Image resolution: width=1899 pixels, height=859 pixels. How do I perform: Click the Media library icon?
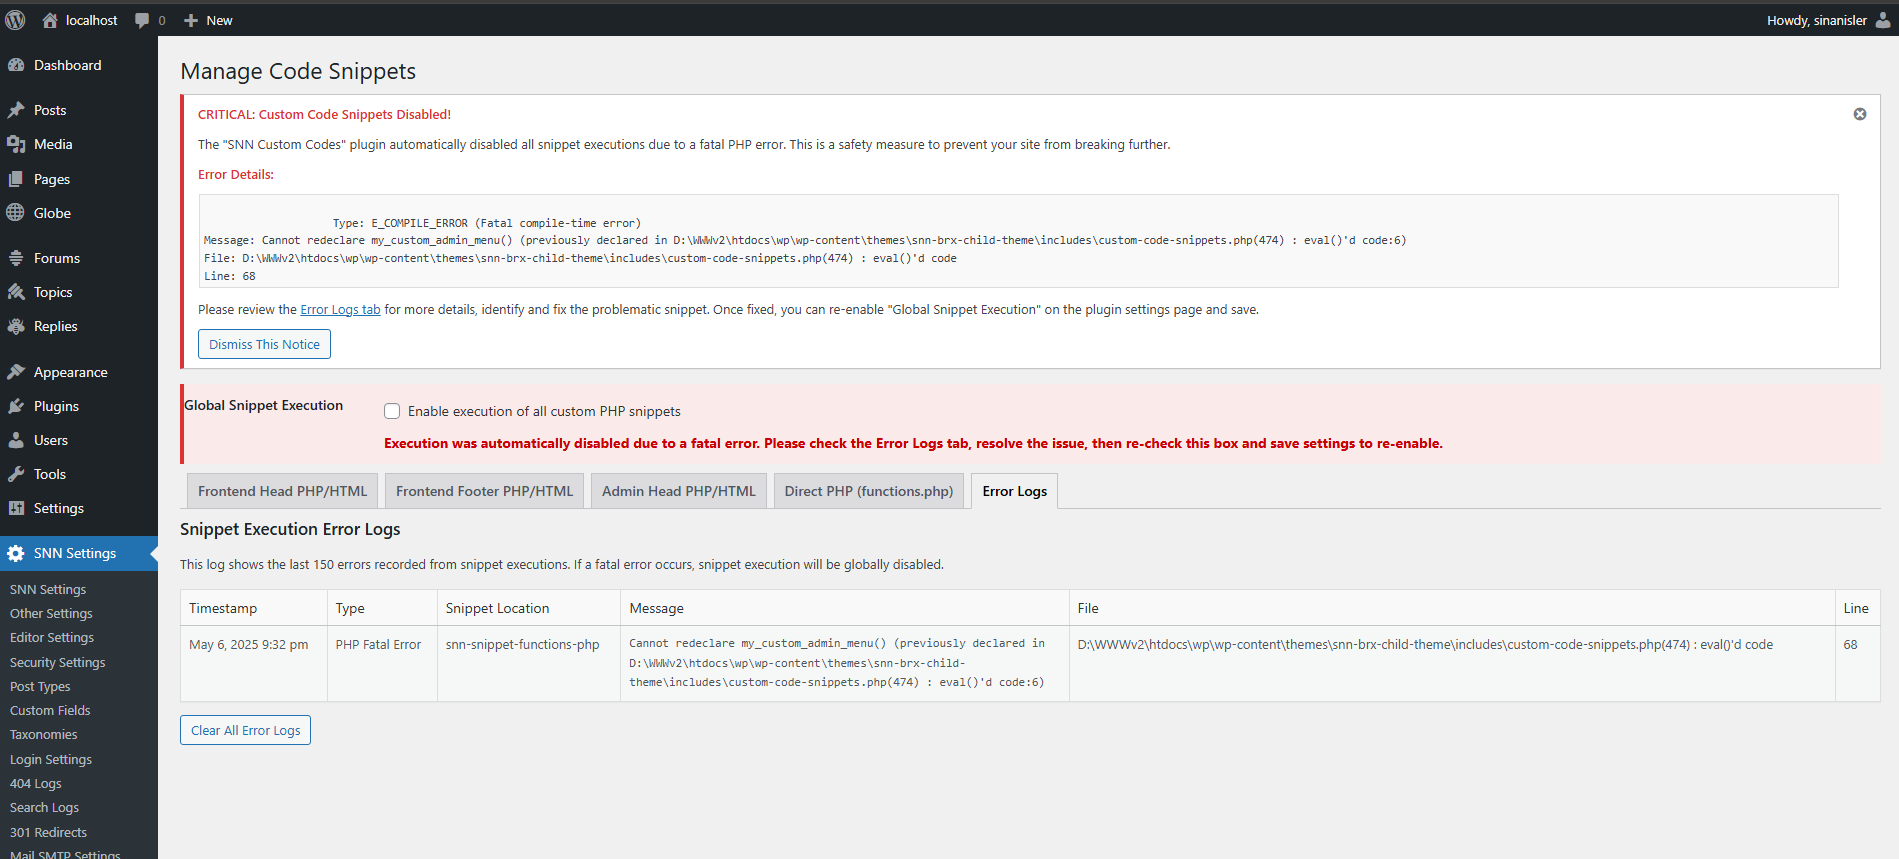pyautogui.click(x=16, y=144)
